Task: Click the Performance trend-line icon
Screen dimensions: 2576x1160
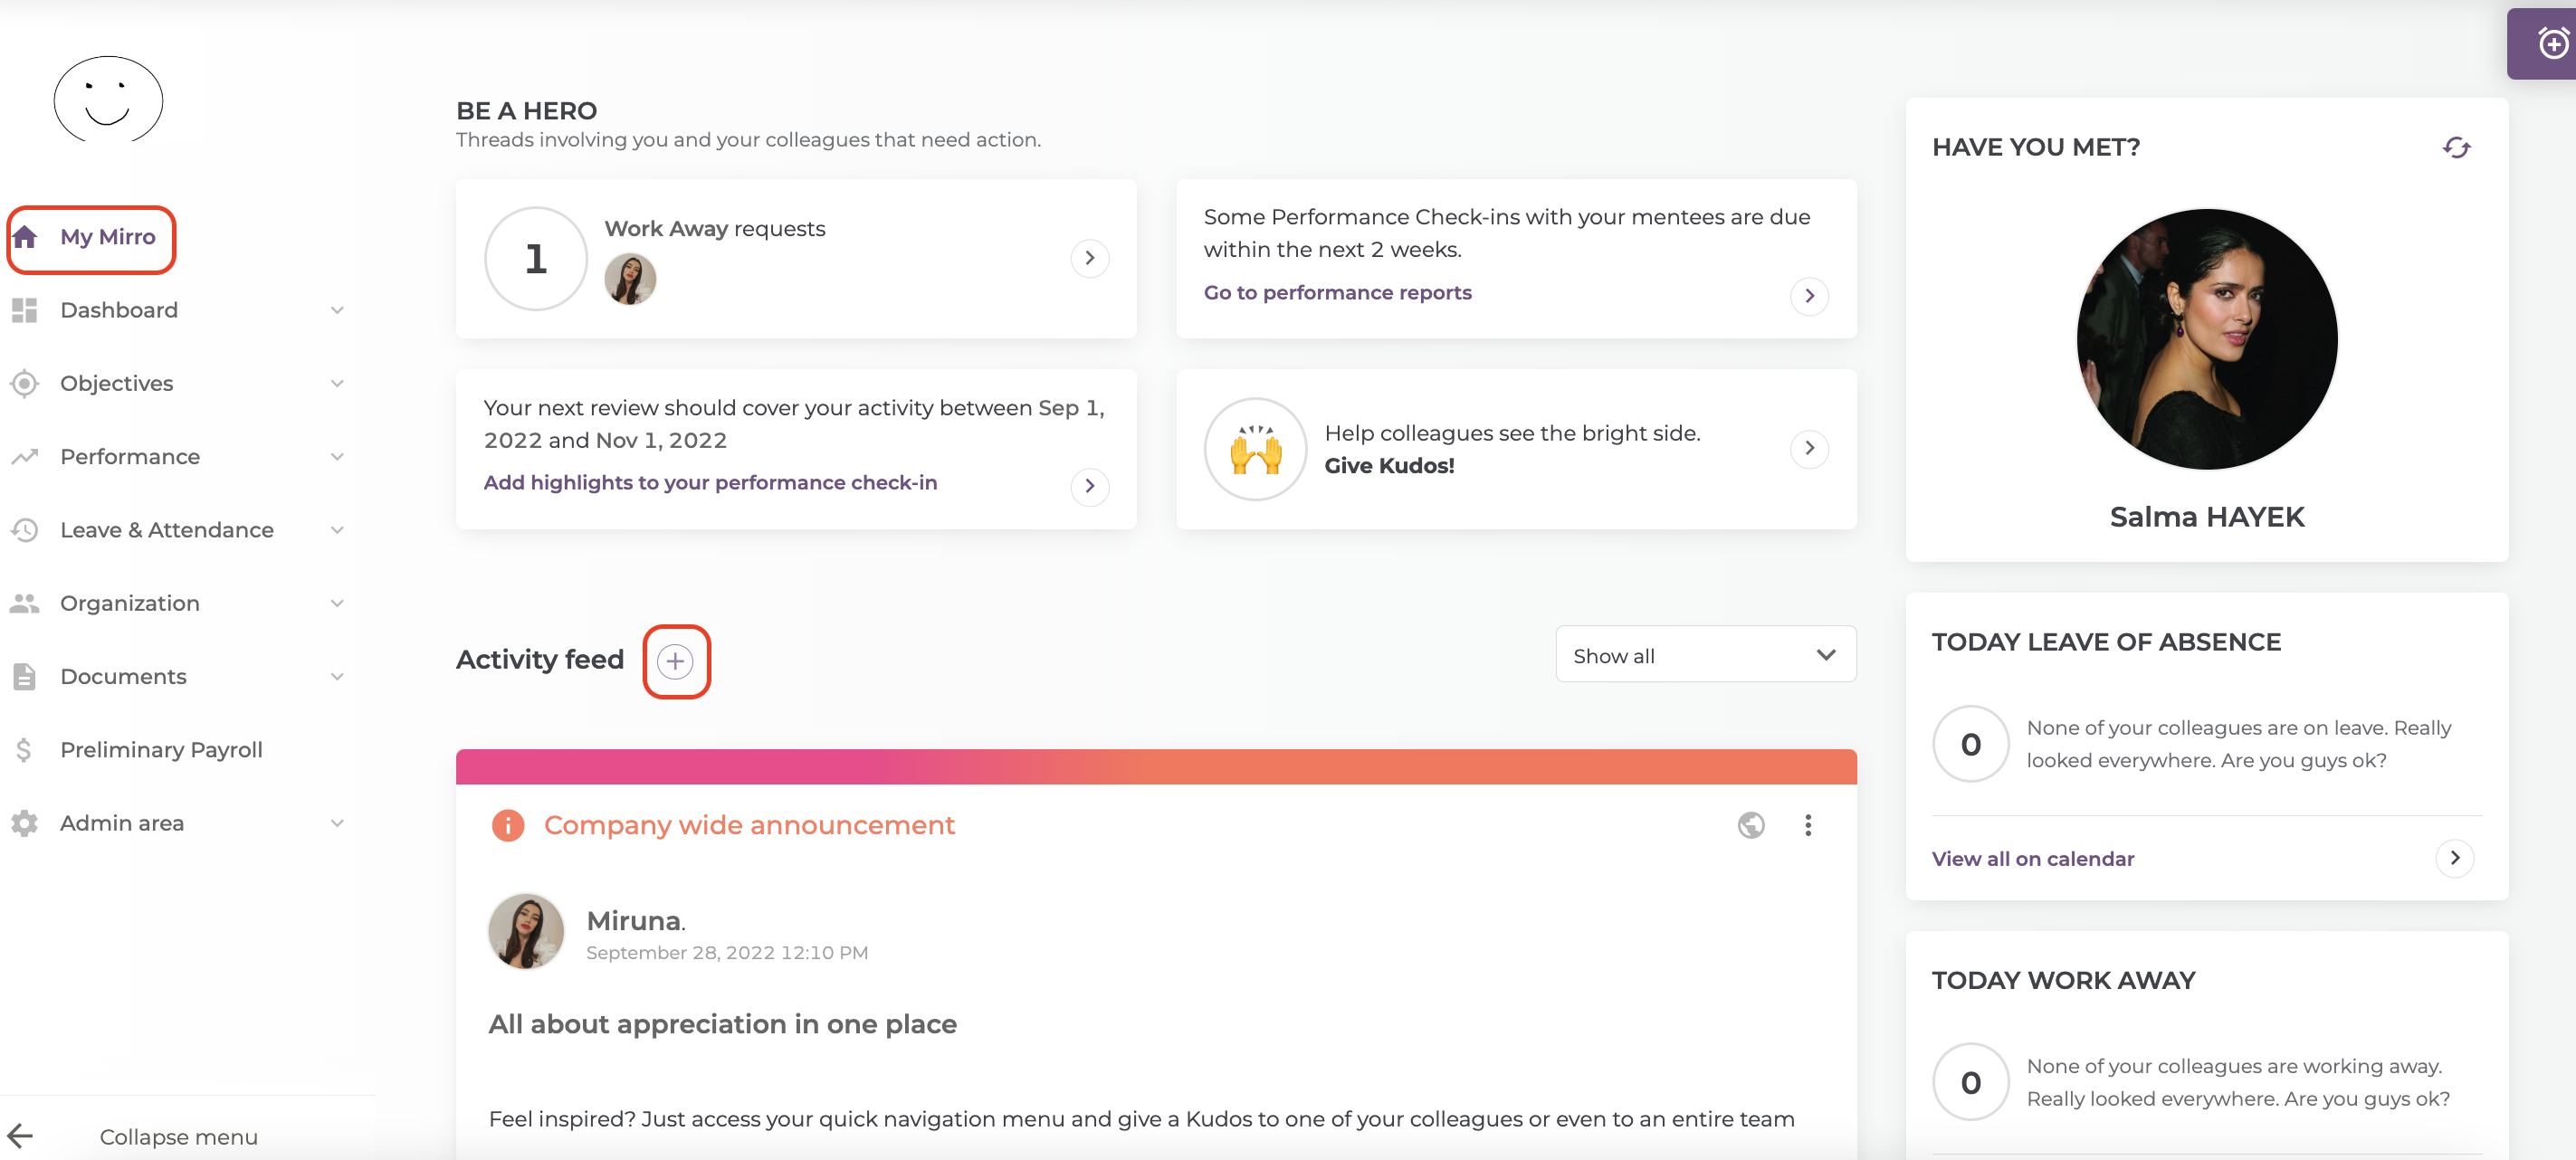Action: click(25, 457)
